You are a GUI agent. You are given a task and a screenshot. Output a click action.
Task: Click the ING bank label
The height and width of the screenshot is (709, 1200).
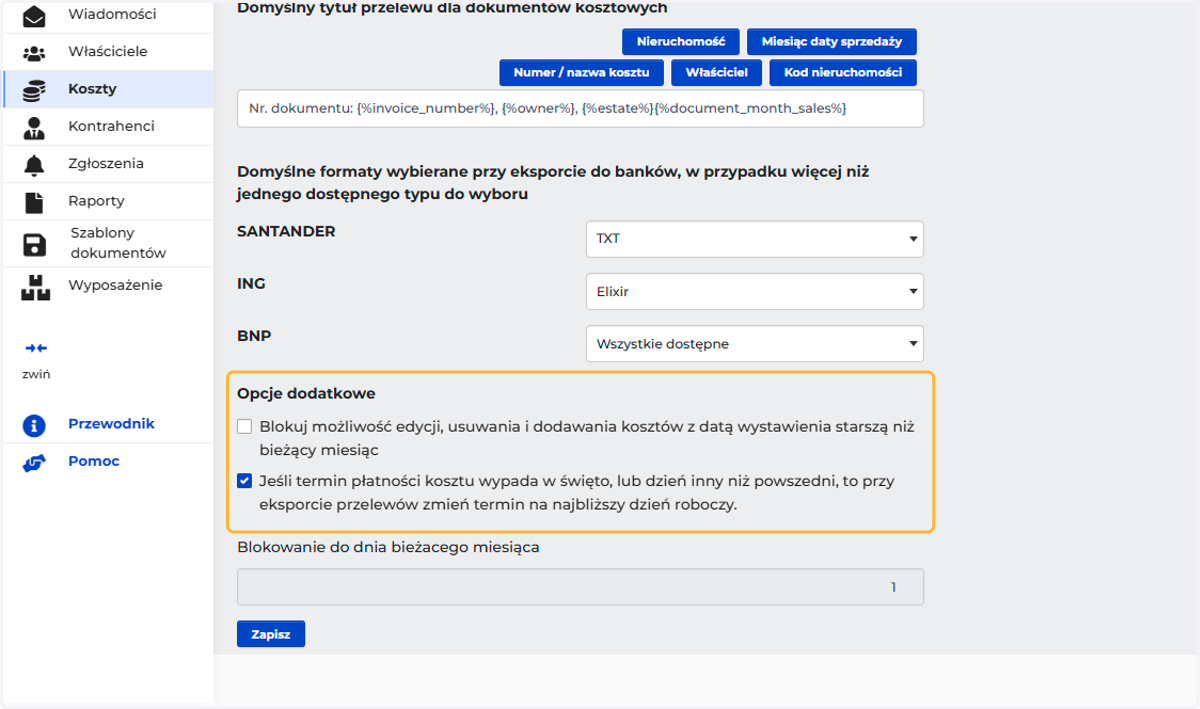pos(251,283)
